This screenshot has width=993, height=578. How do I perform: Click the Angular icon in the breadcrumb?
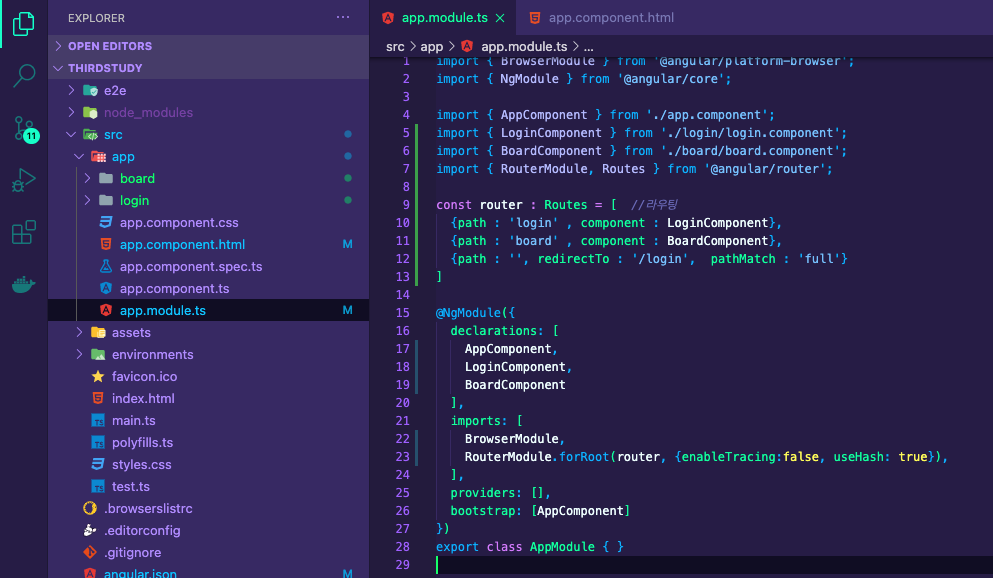click(x=467, y=46)
